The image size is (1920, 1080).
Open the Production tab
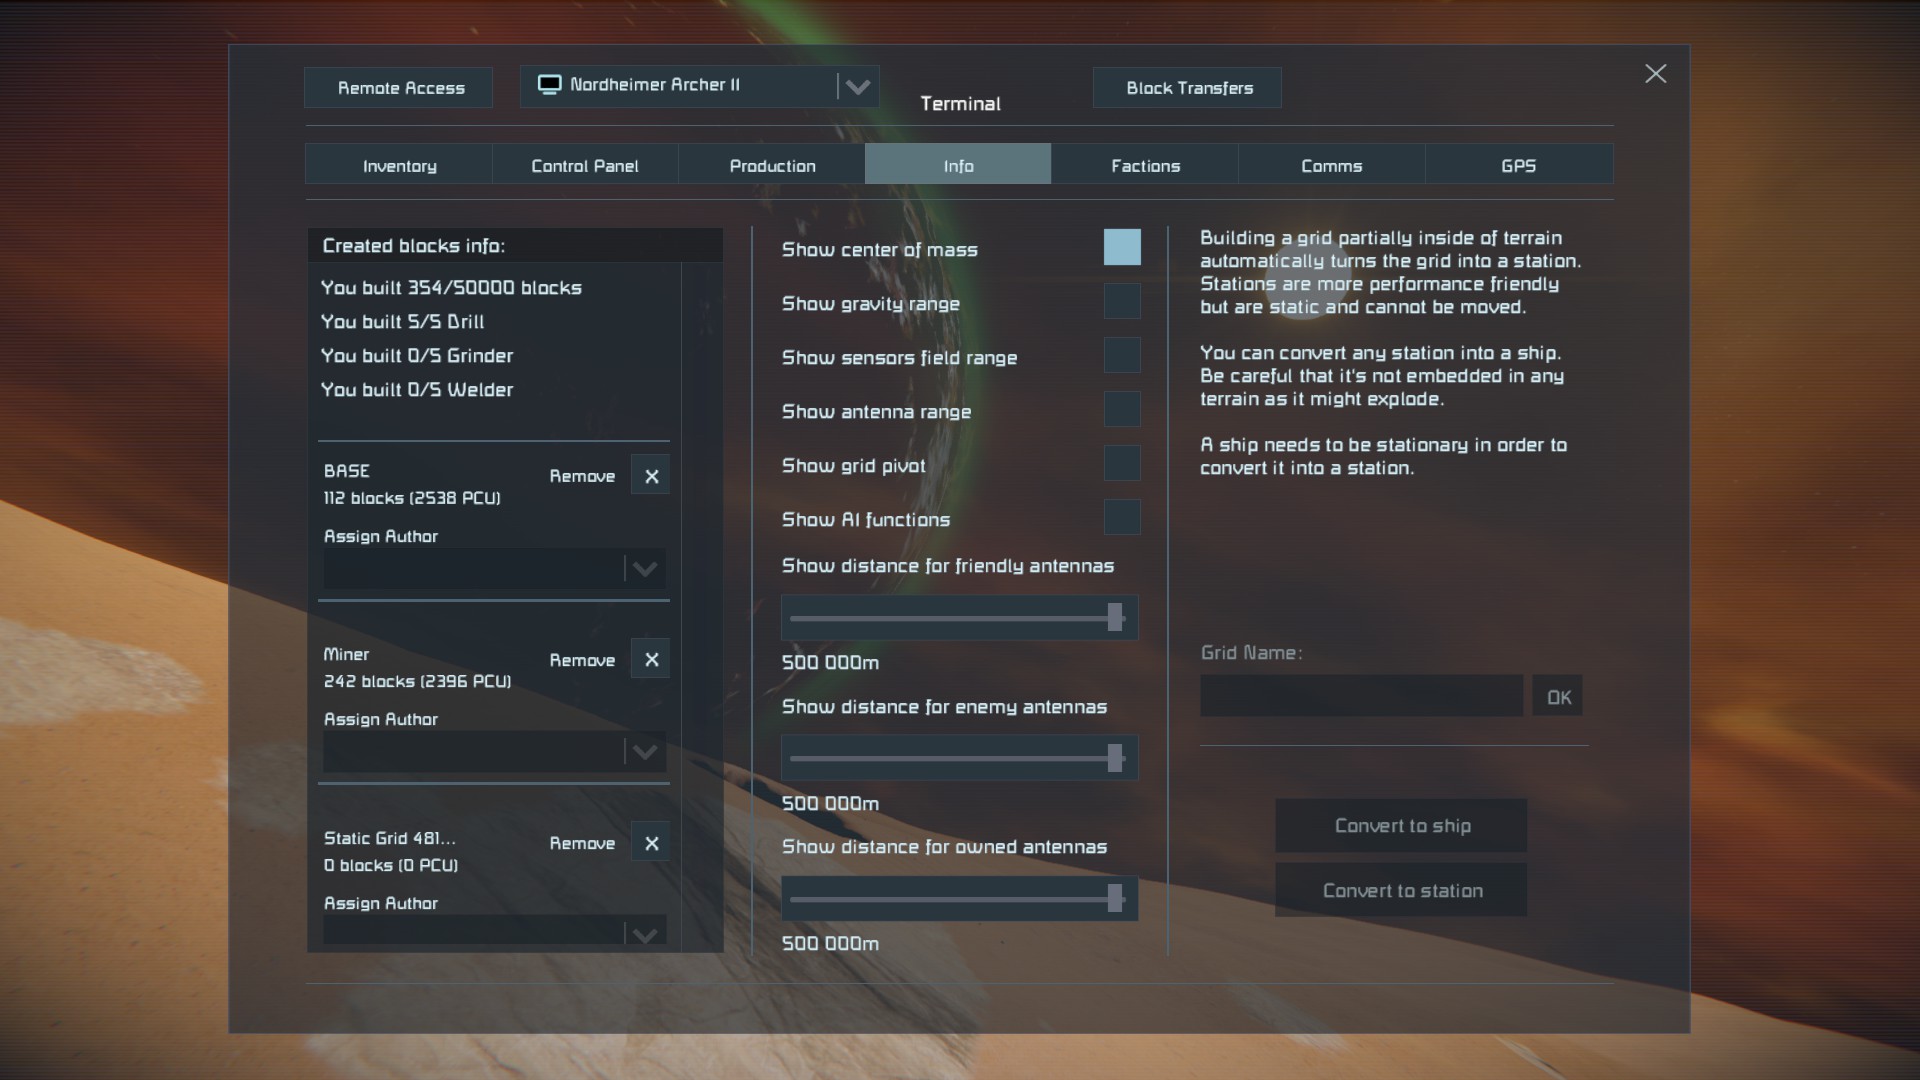coord(771,165)
